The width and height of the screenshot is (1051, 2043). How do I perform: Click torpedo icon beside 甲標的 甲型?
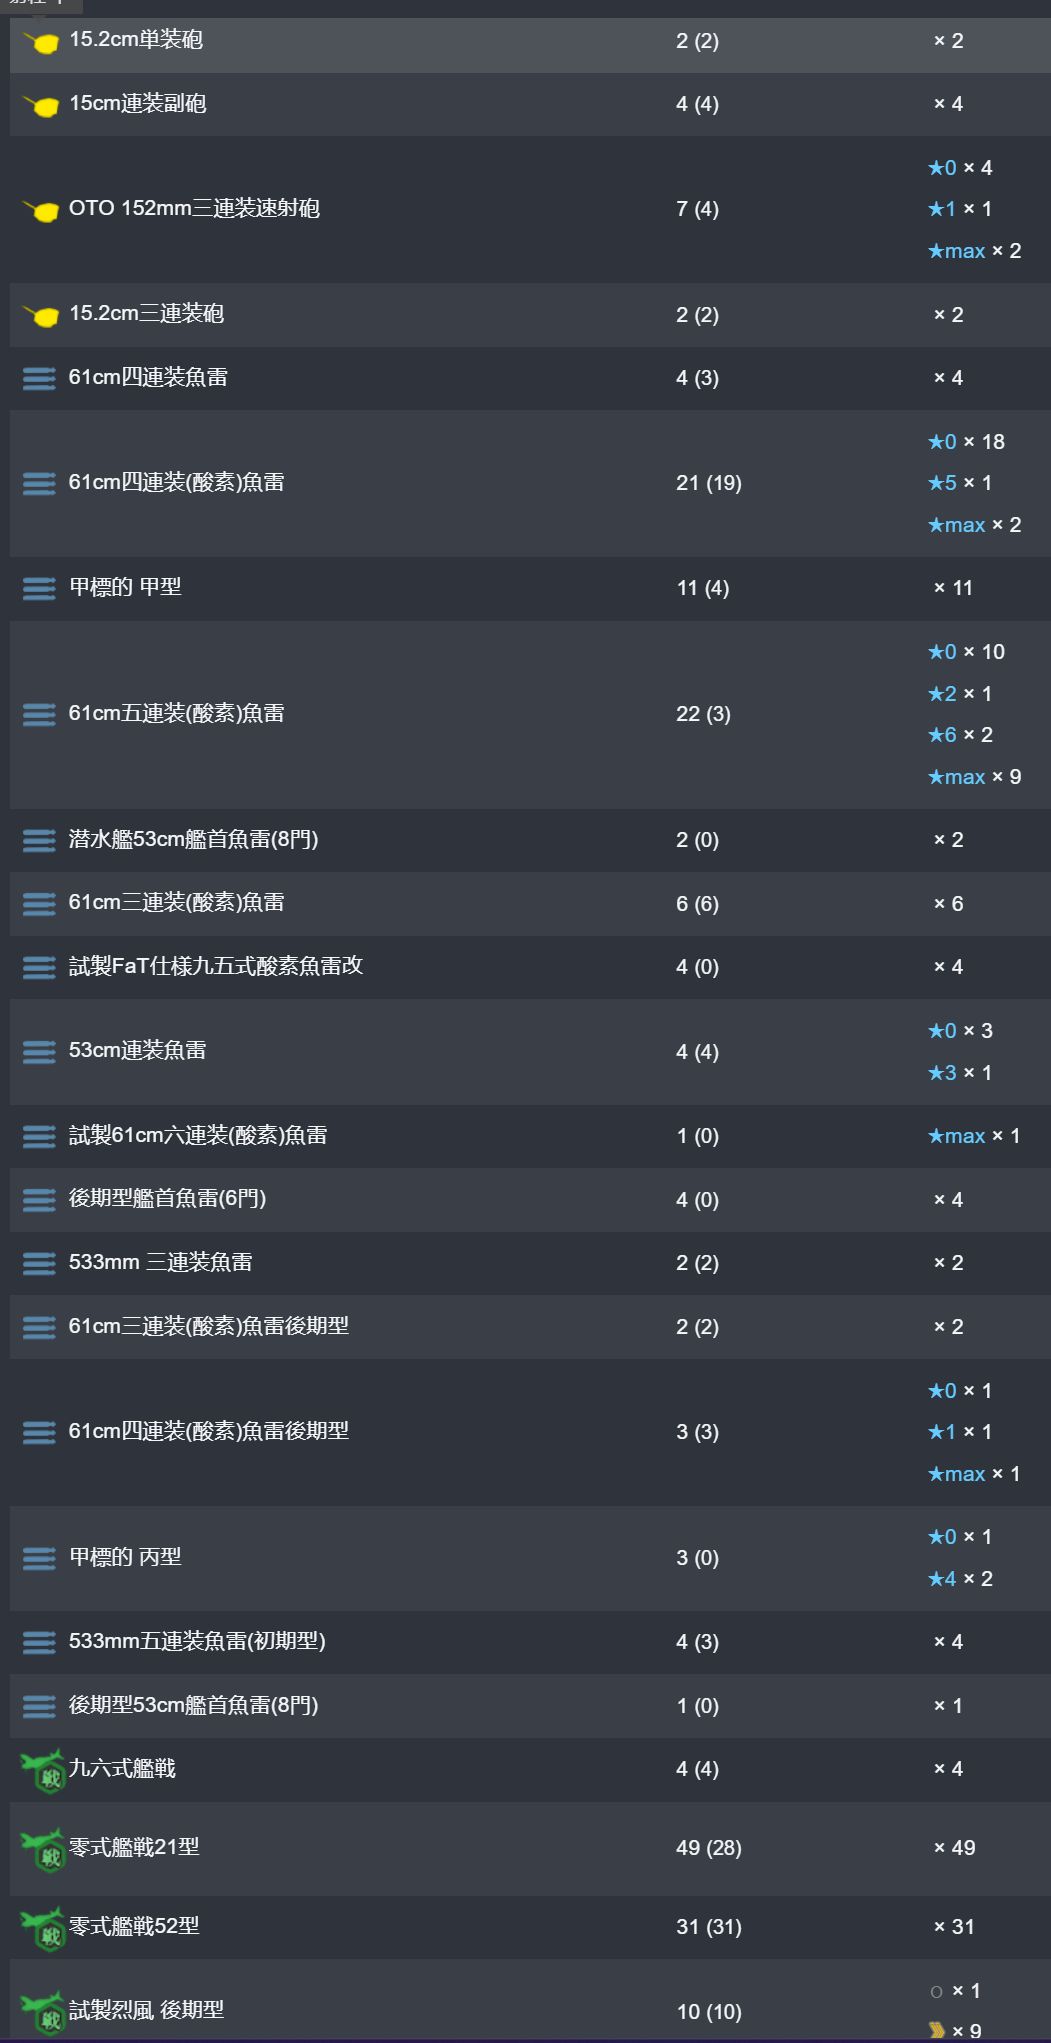click(39, 588)
